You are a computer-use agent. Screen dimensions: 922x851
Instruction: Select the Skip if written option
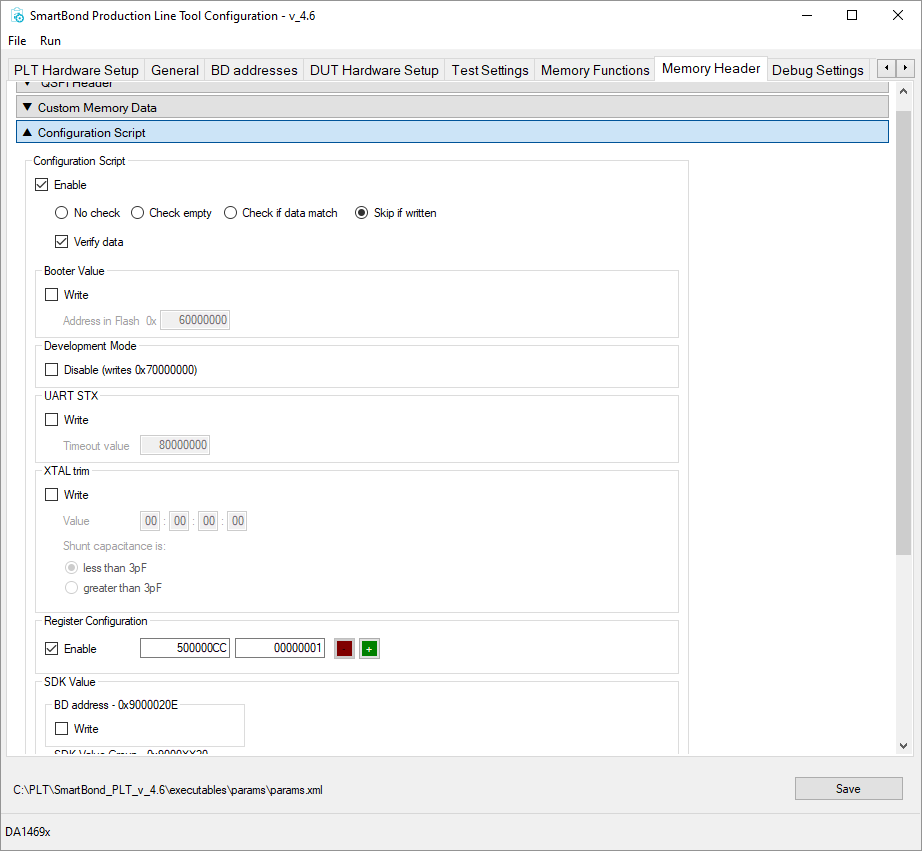click(362, 213)
